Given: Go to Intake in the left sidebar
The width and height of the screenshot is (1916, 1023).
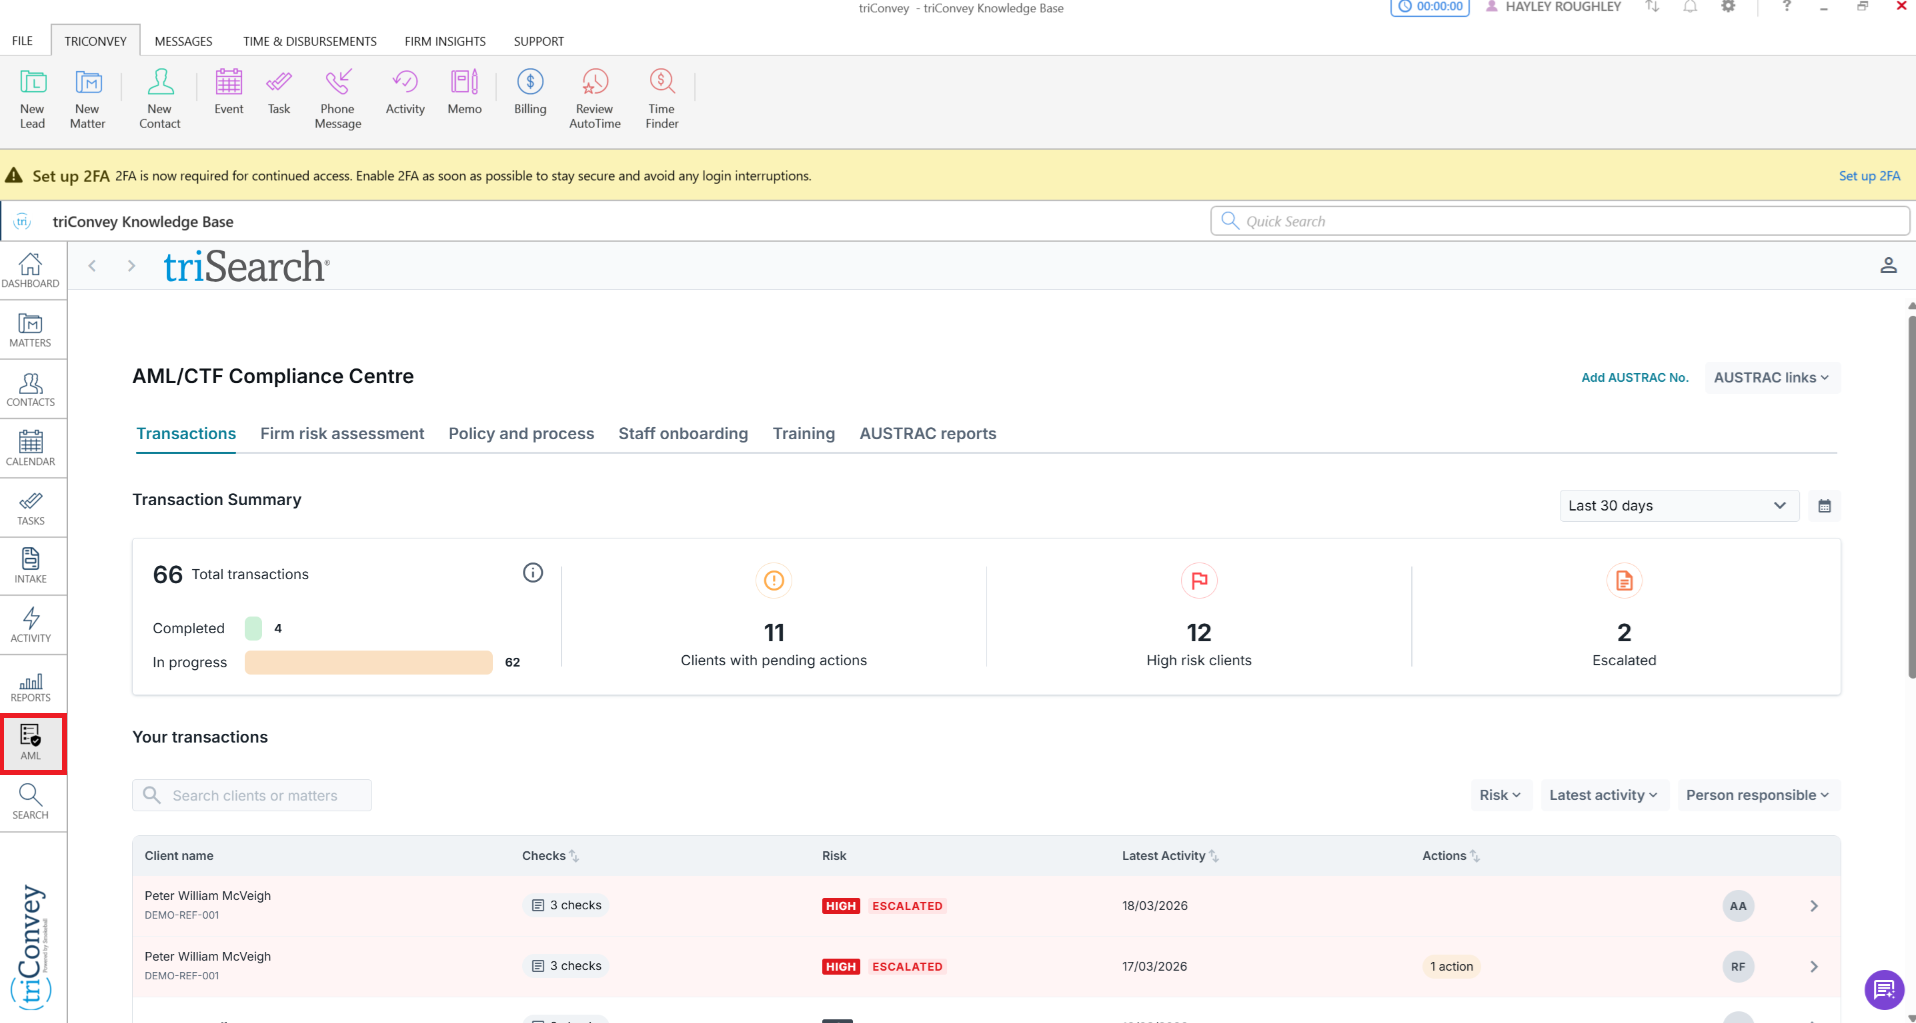Looking at the screenshot, I should click(31, 565).
